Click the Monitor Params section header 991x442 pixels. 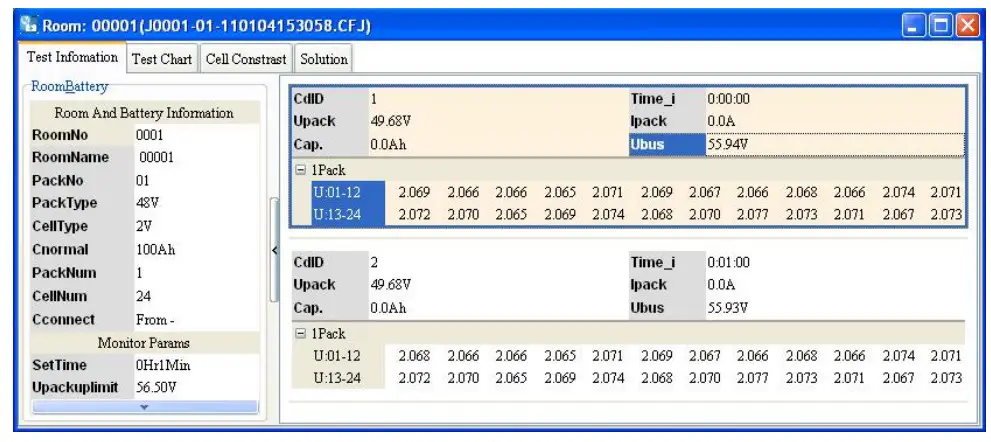[144, 343]
